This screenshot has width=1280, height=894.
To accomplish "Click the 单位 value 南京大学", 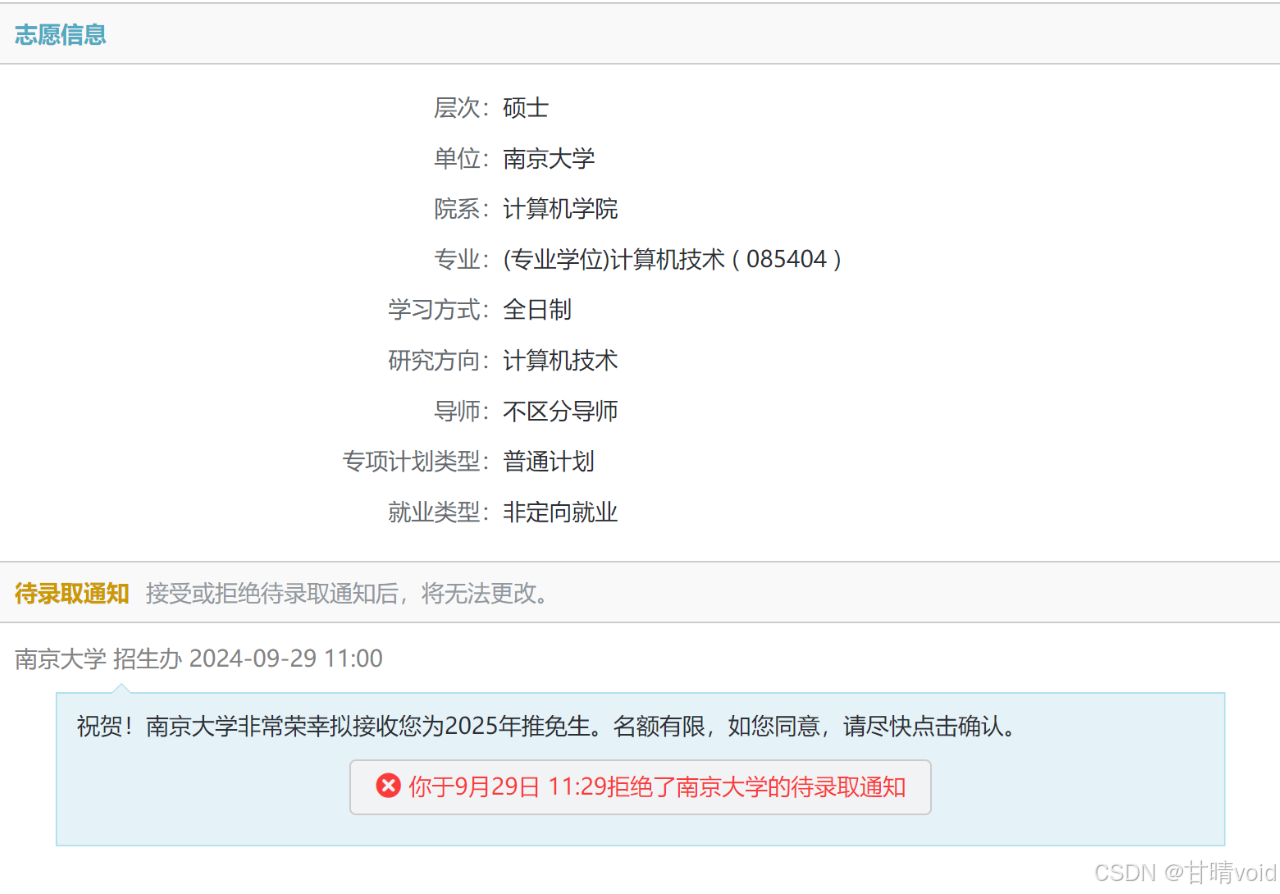I will pos(549,158).
